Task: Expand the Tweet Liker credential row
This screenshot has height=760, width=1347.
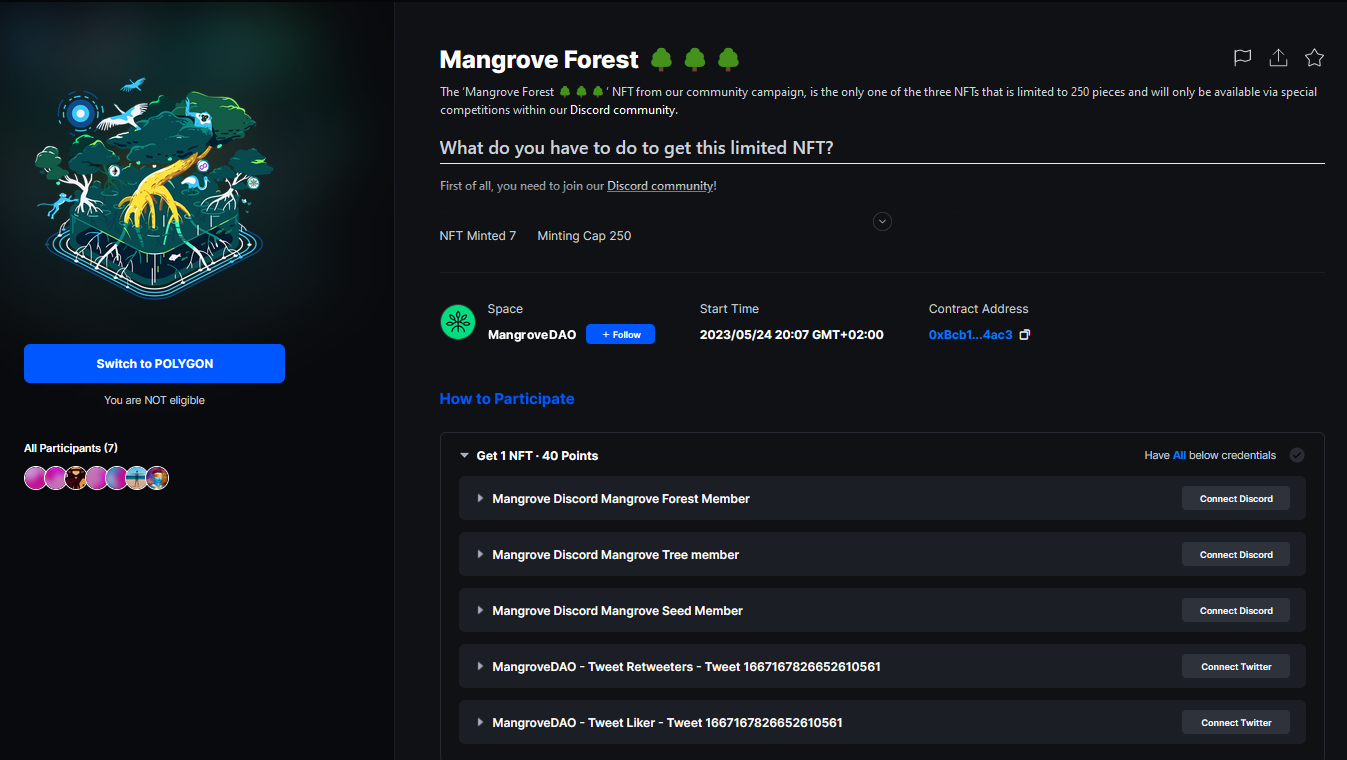Action: 480,722
